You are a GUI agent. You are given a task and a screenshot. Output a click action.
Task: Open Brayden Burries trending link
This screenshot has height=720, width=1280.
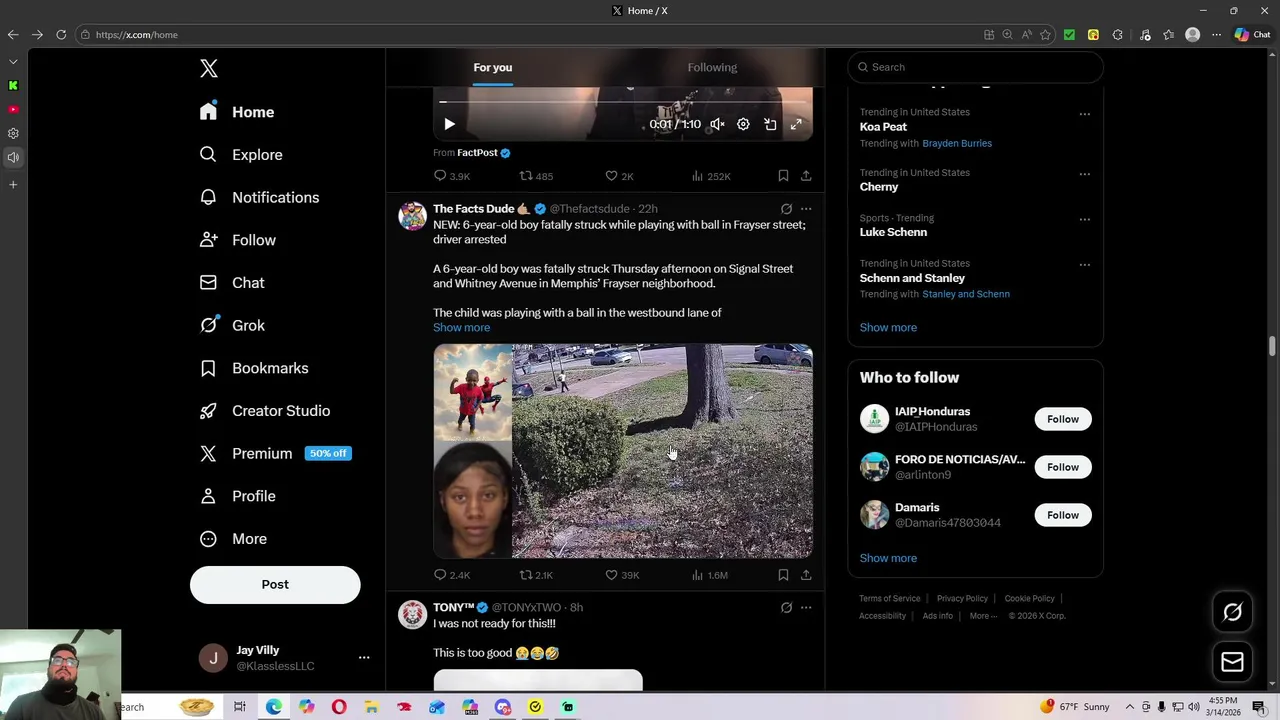pyautogui.click(x=957, y=143)
